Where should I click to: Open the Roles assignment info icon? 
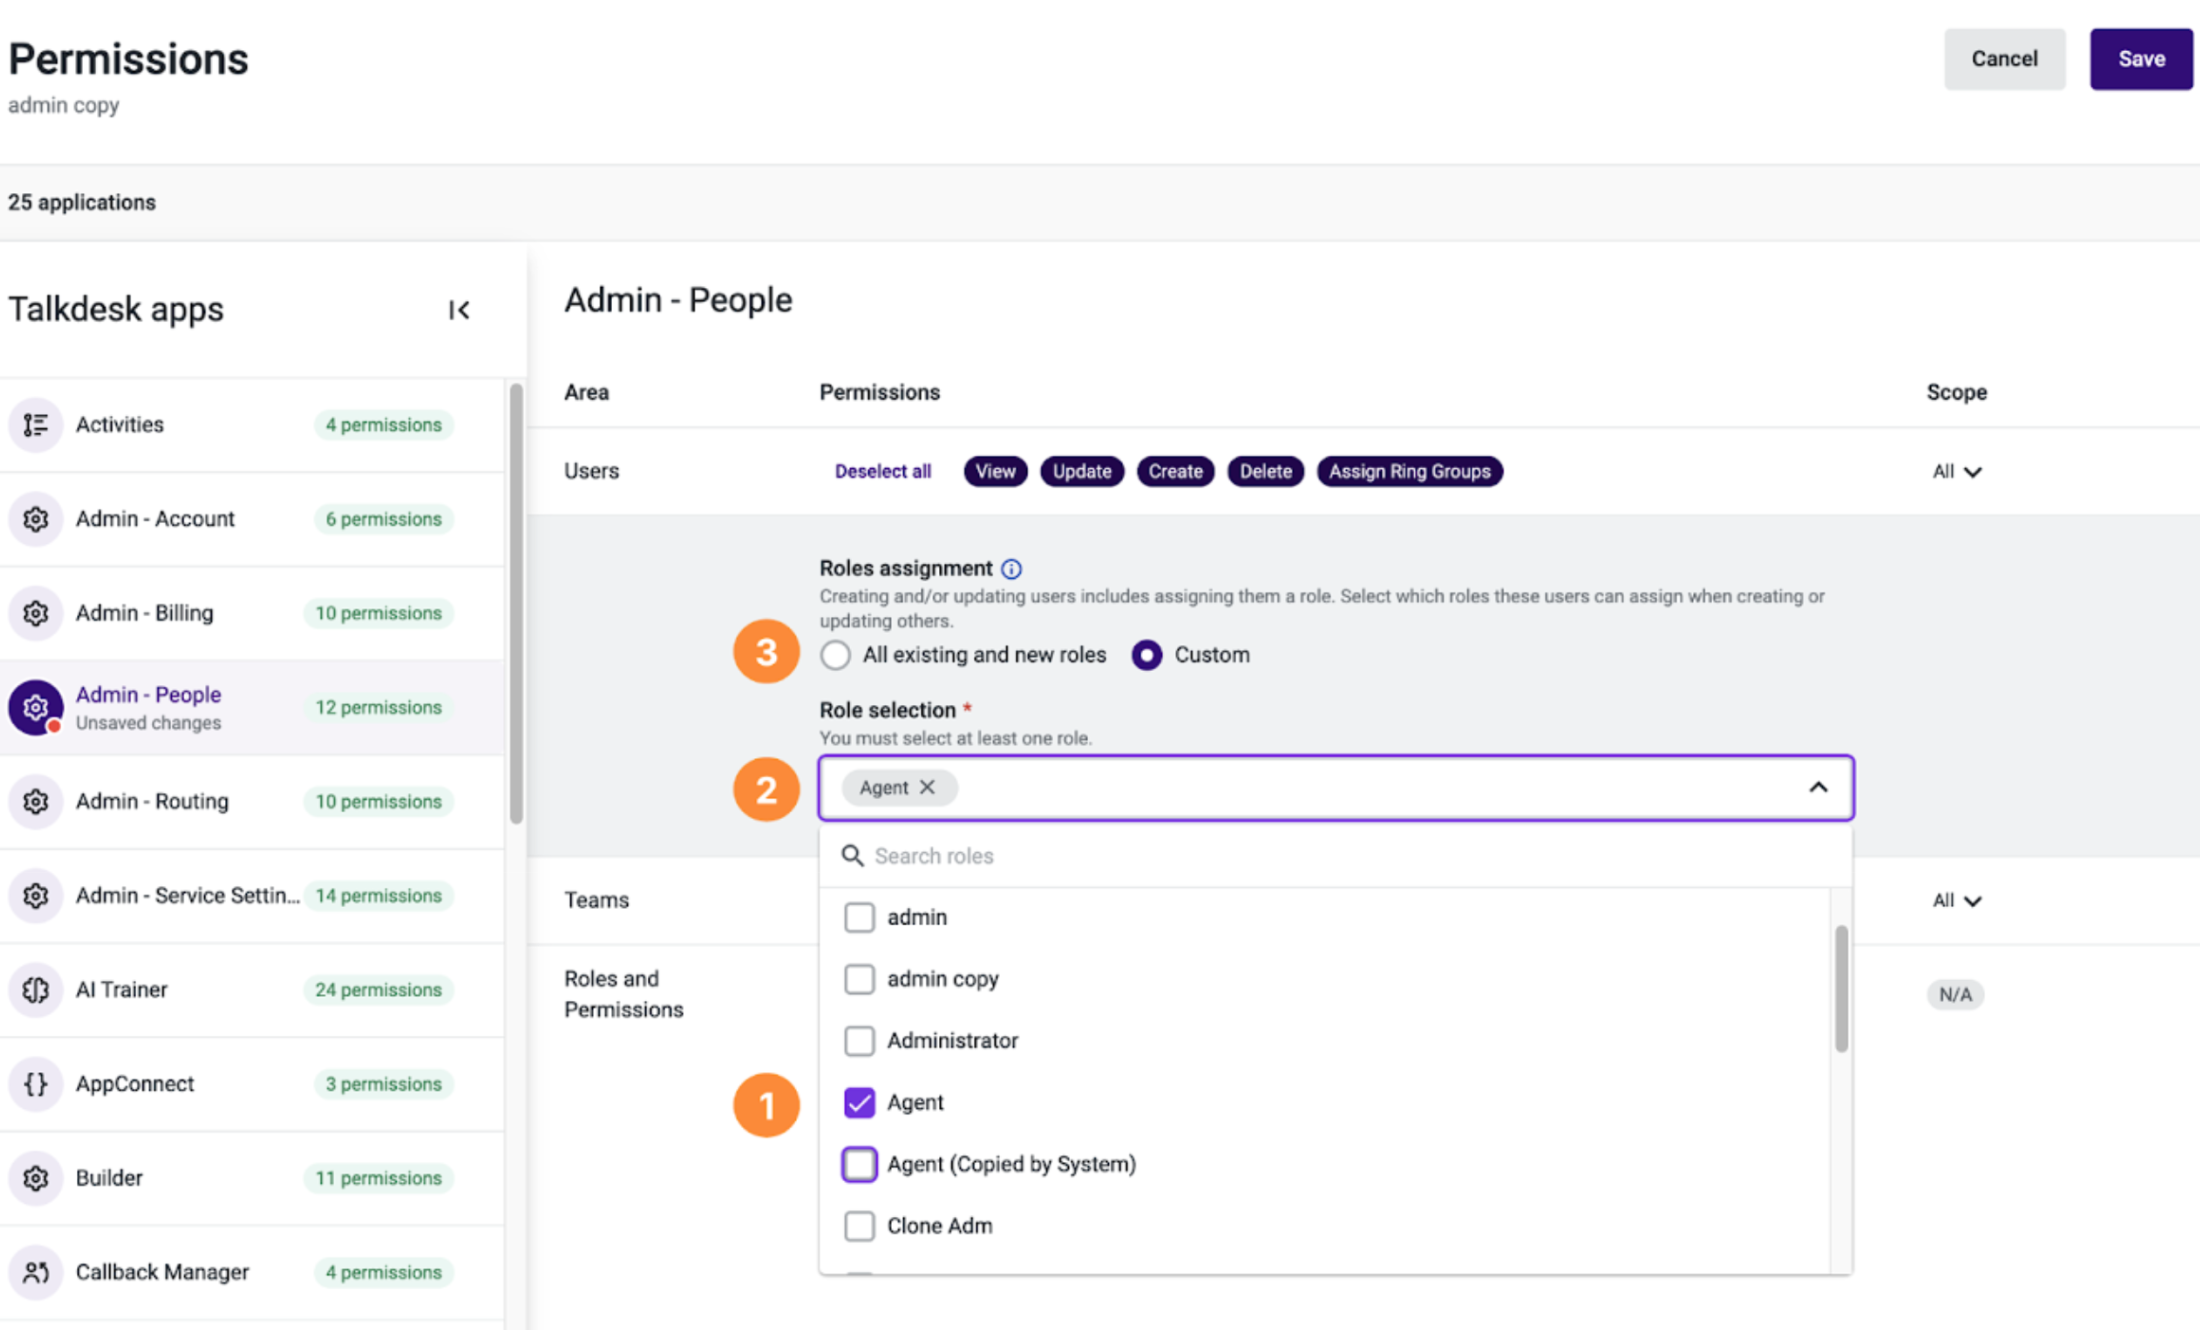pyautogui.click(x=1012, y=569)
